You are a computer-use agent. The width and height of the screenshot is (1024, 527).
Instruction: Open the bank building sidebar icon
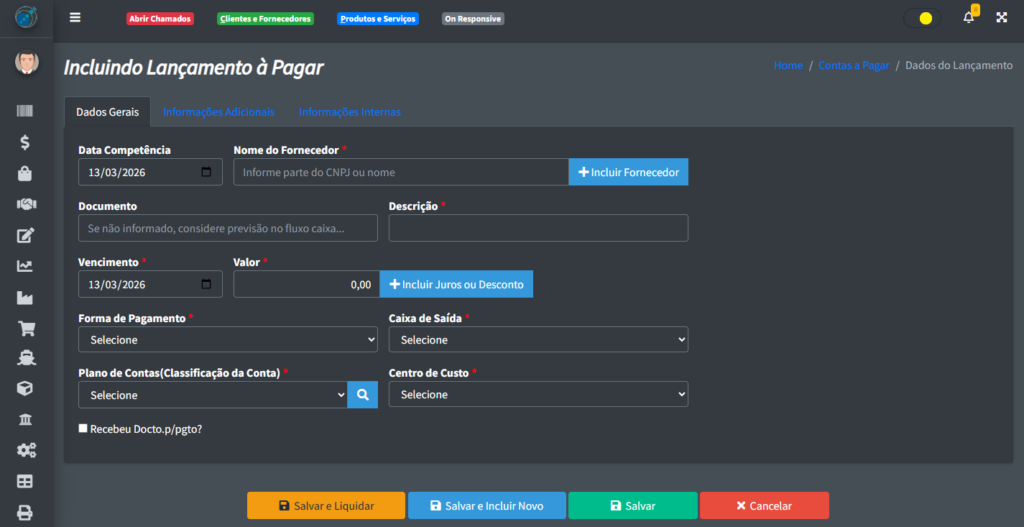[x=25, y=419]
